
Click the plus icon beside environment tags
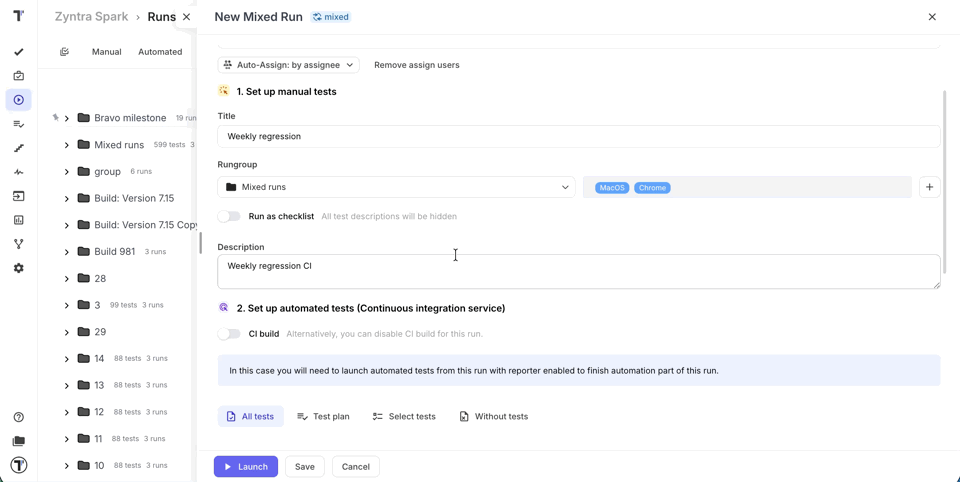pos(929,187)
